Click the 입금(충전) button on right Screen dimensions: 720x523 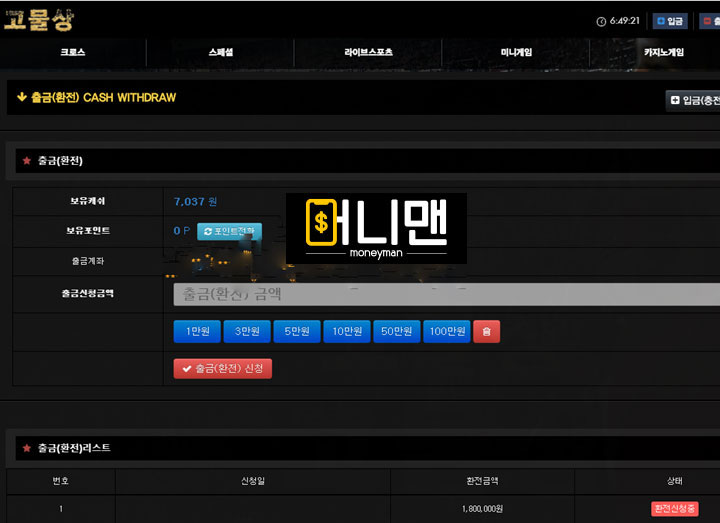click(x=694, y=100)
